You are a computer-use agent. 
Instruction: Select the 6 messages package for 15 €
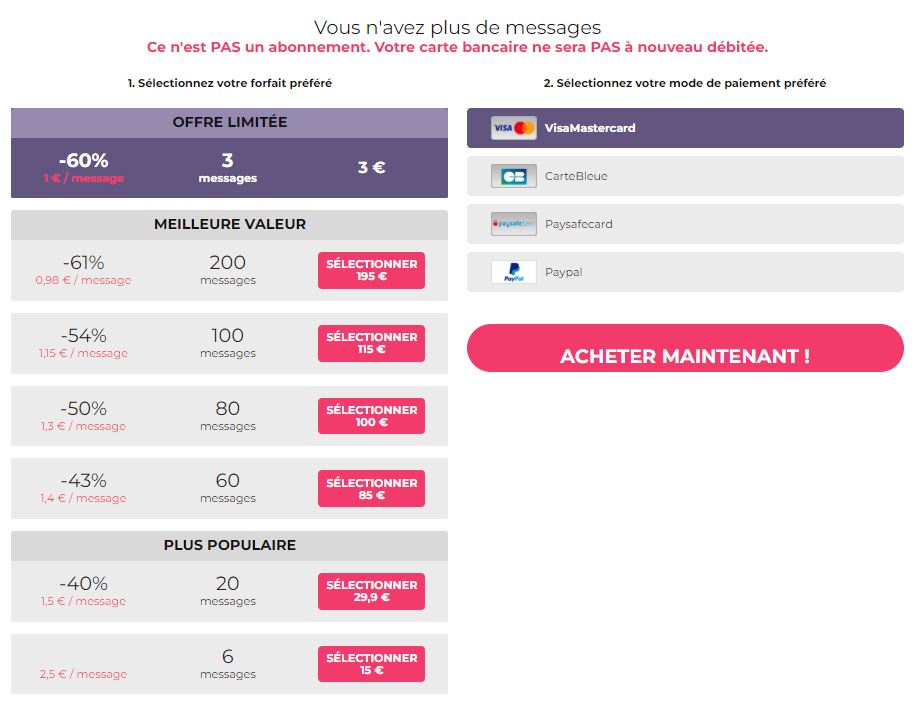pos(372,664)
